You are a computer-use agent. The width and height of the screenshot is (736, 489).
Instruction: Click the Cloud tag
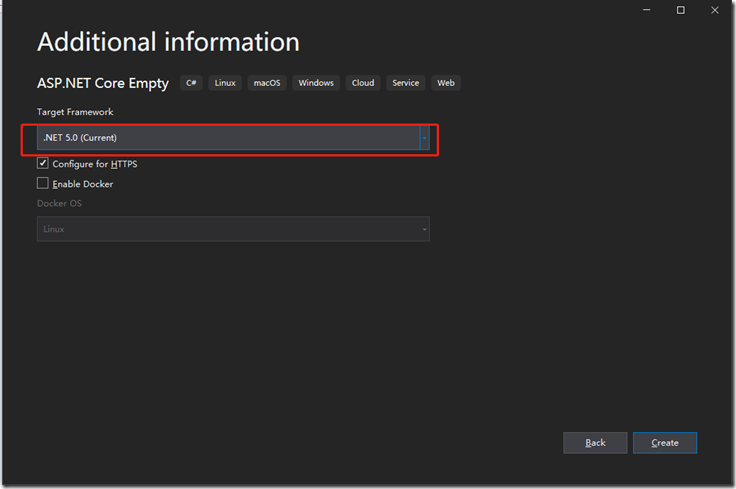[x=363, y=83]
